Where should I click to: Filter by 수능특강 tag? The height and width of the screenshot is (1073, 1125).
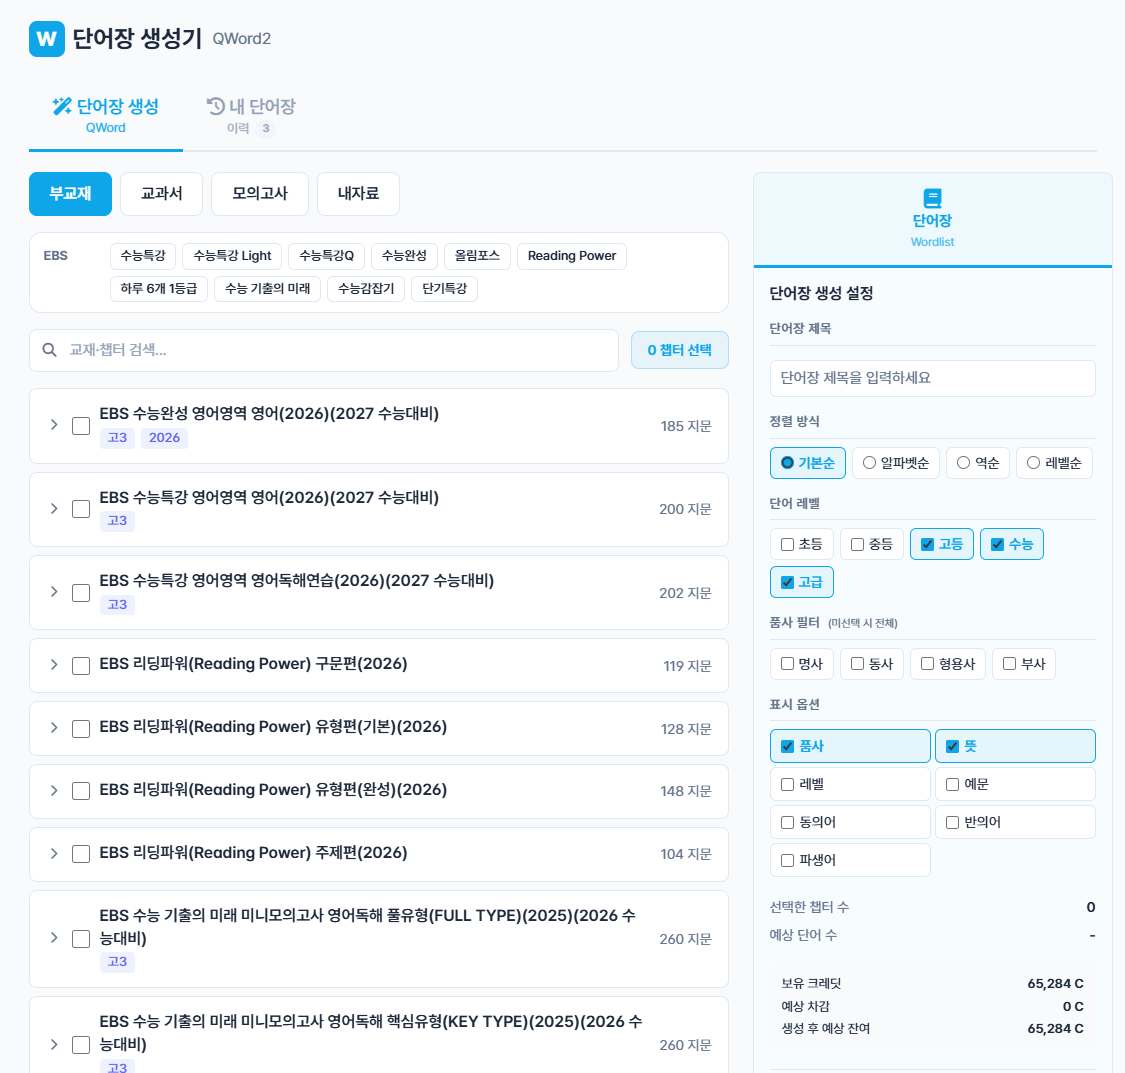(143, 256)
